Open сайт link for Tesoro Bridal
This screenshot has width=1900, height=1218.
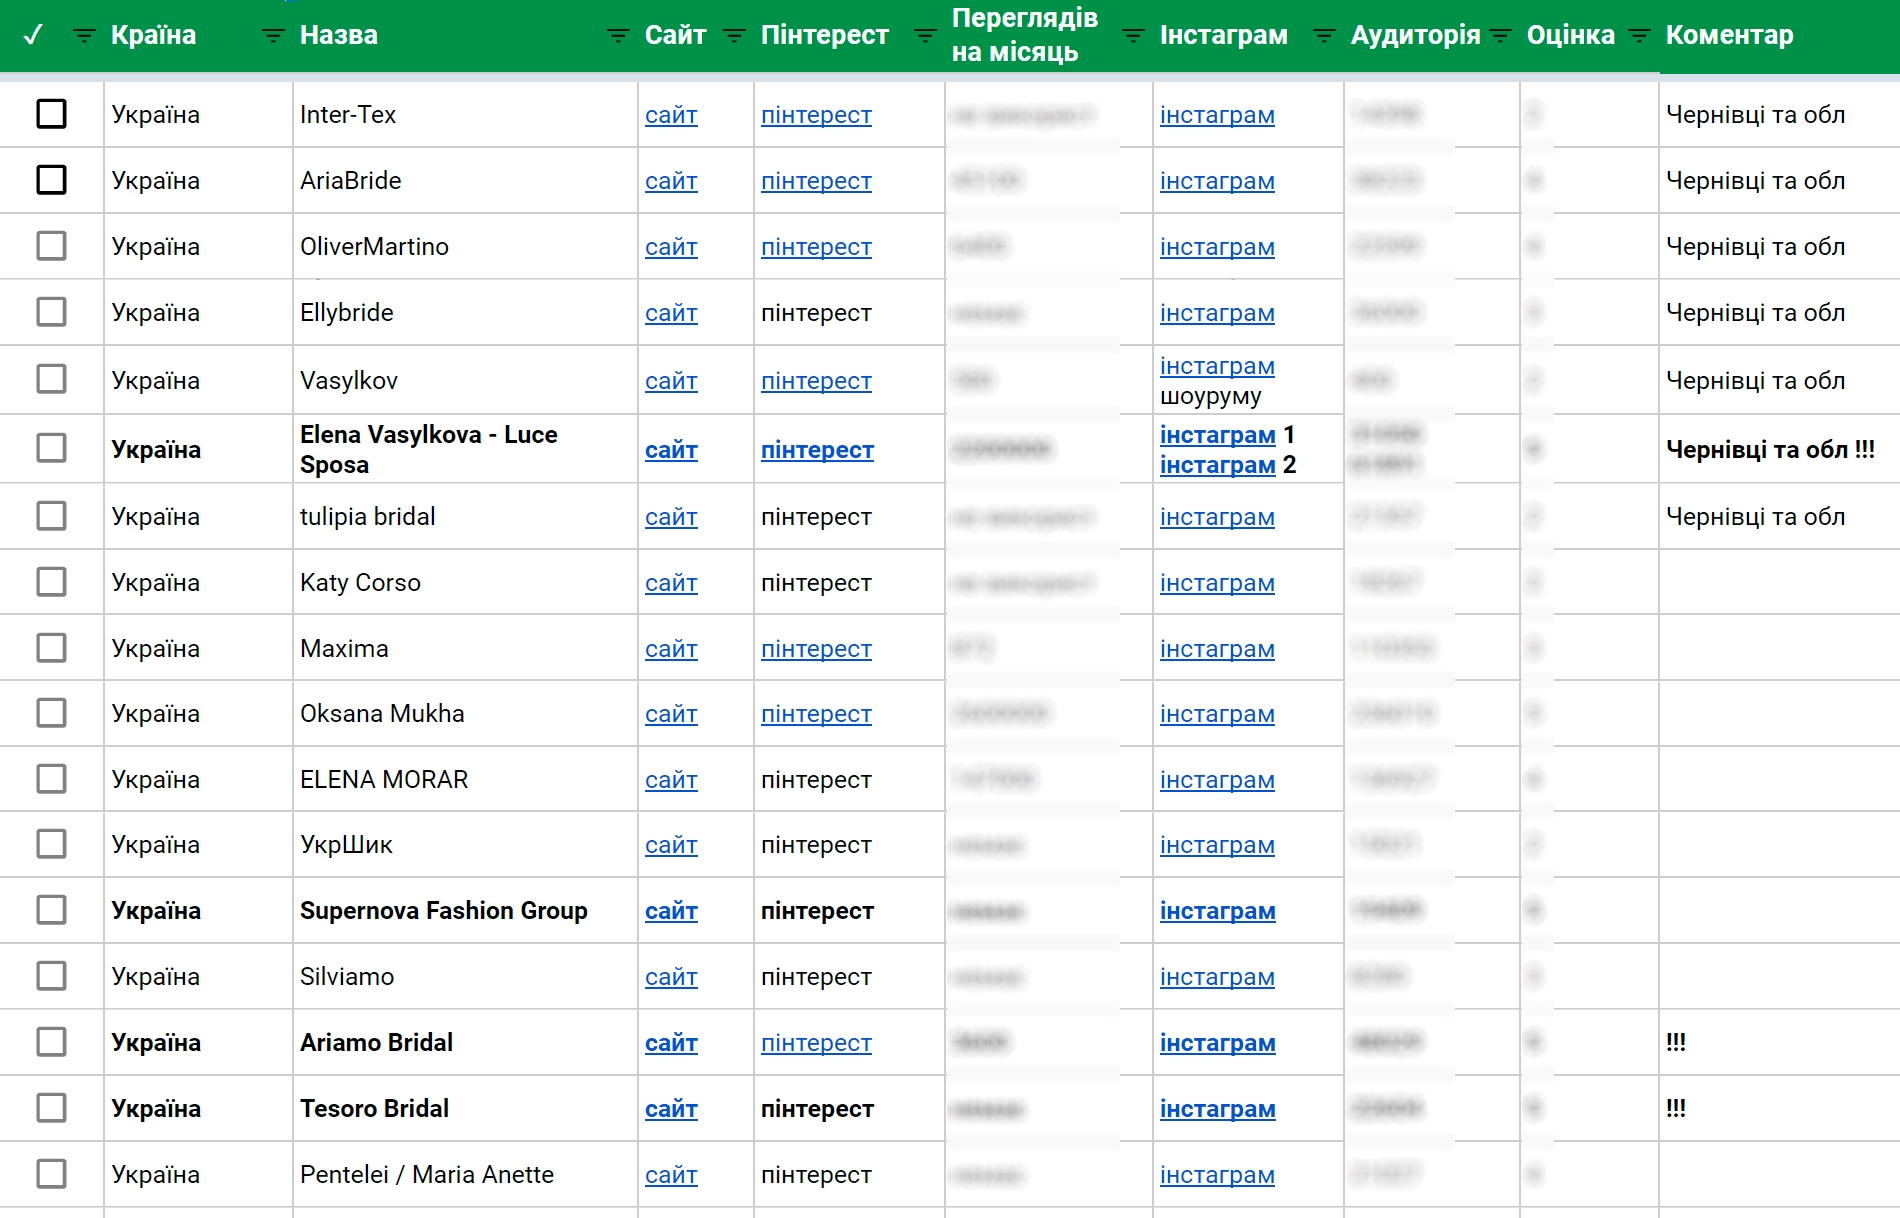[671, 1109]
